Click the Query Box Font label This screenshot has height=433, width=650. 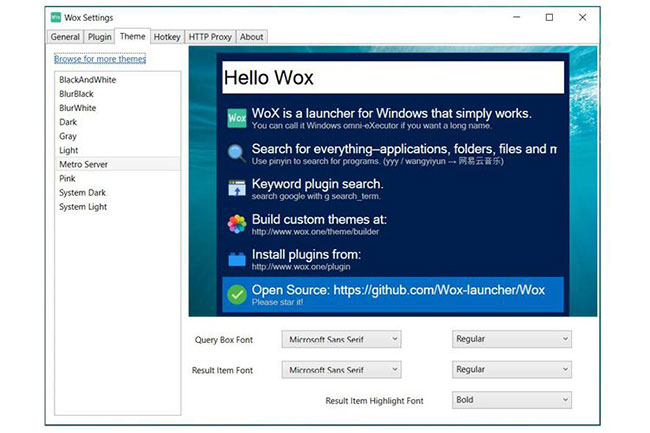[224, 340]
